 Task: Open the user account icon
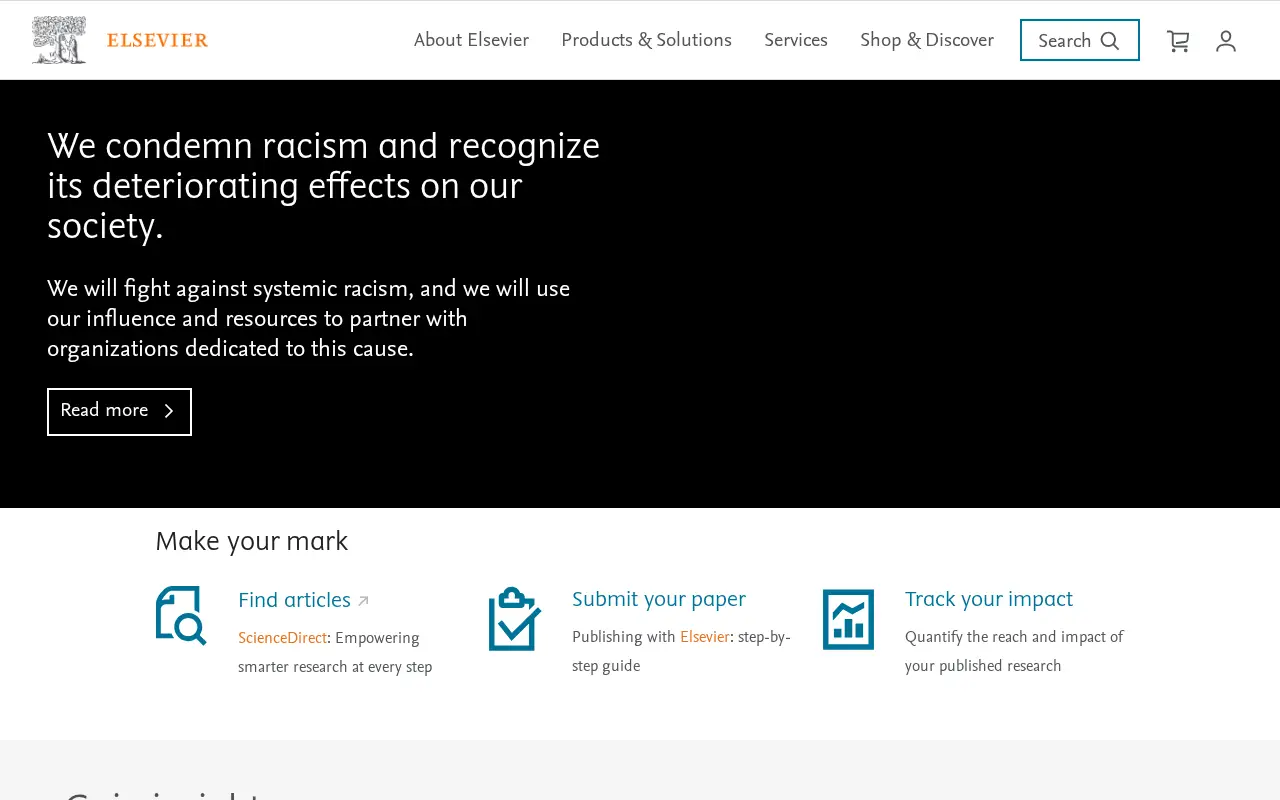pyautogui.click(x=1226, y=41)
